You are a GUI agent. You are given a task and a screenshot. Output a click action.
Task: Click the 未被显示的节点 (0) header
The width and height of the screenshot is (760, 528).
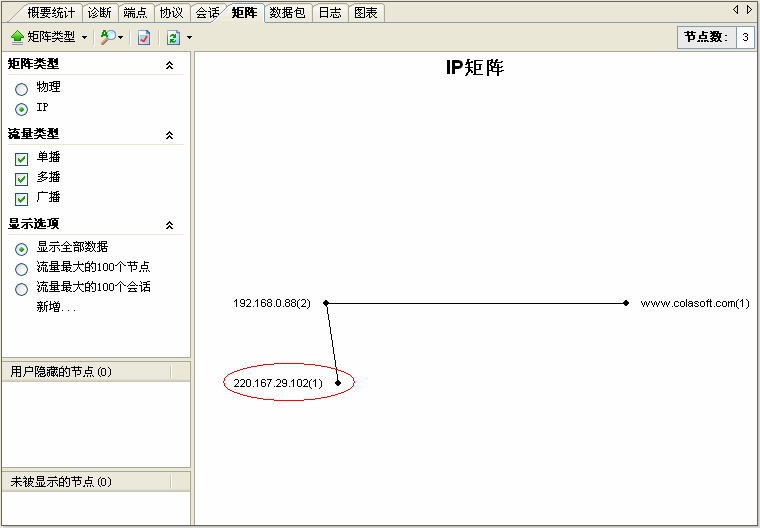[x=96, y=481]
